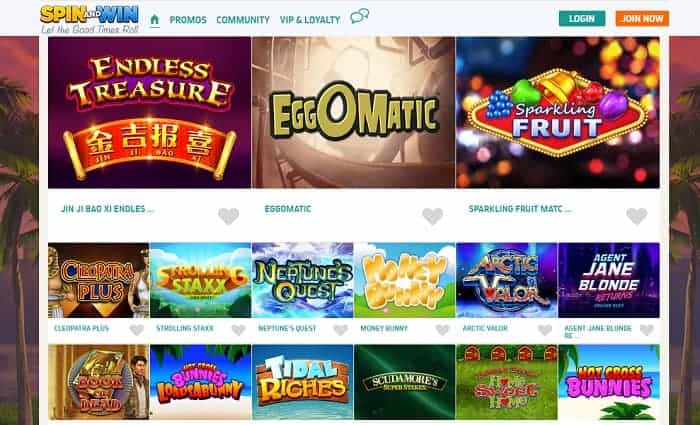Image resolution: width=700 pixels, height=425 pixels.
Task: Open the Promos menu item
Action: pos(188,20)
